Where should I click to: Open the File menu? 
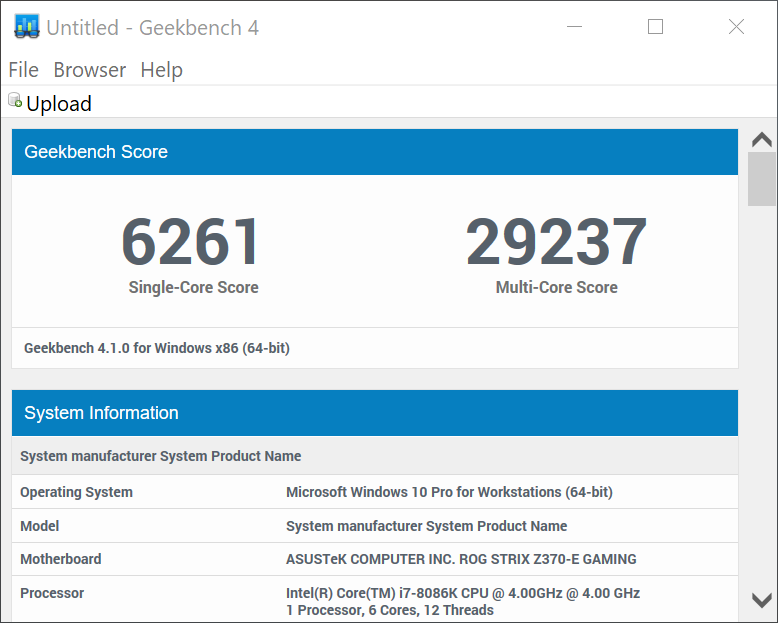pyautogui.click(x=23, y=70)
